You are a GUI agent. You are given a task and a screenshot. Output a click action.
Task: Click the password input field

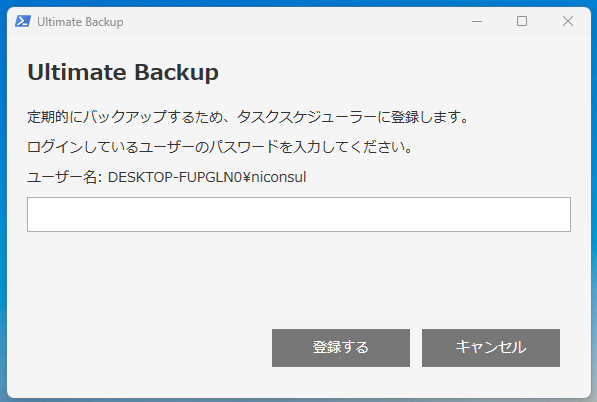298,214
